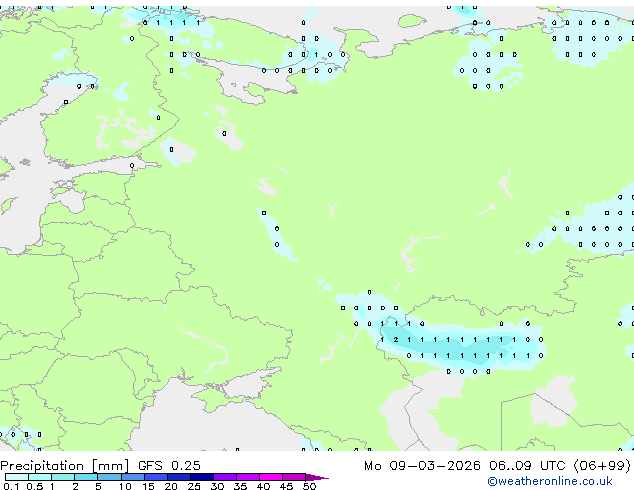This screenshot has height=490, width=634.
Task: Select the legend swatch between 45 and 50
Action: [x=294, y=477]
